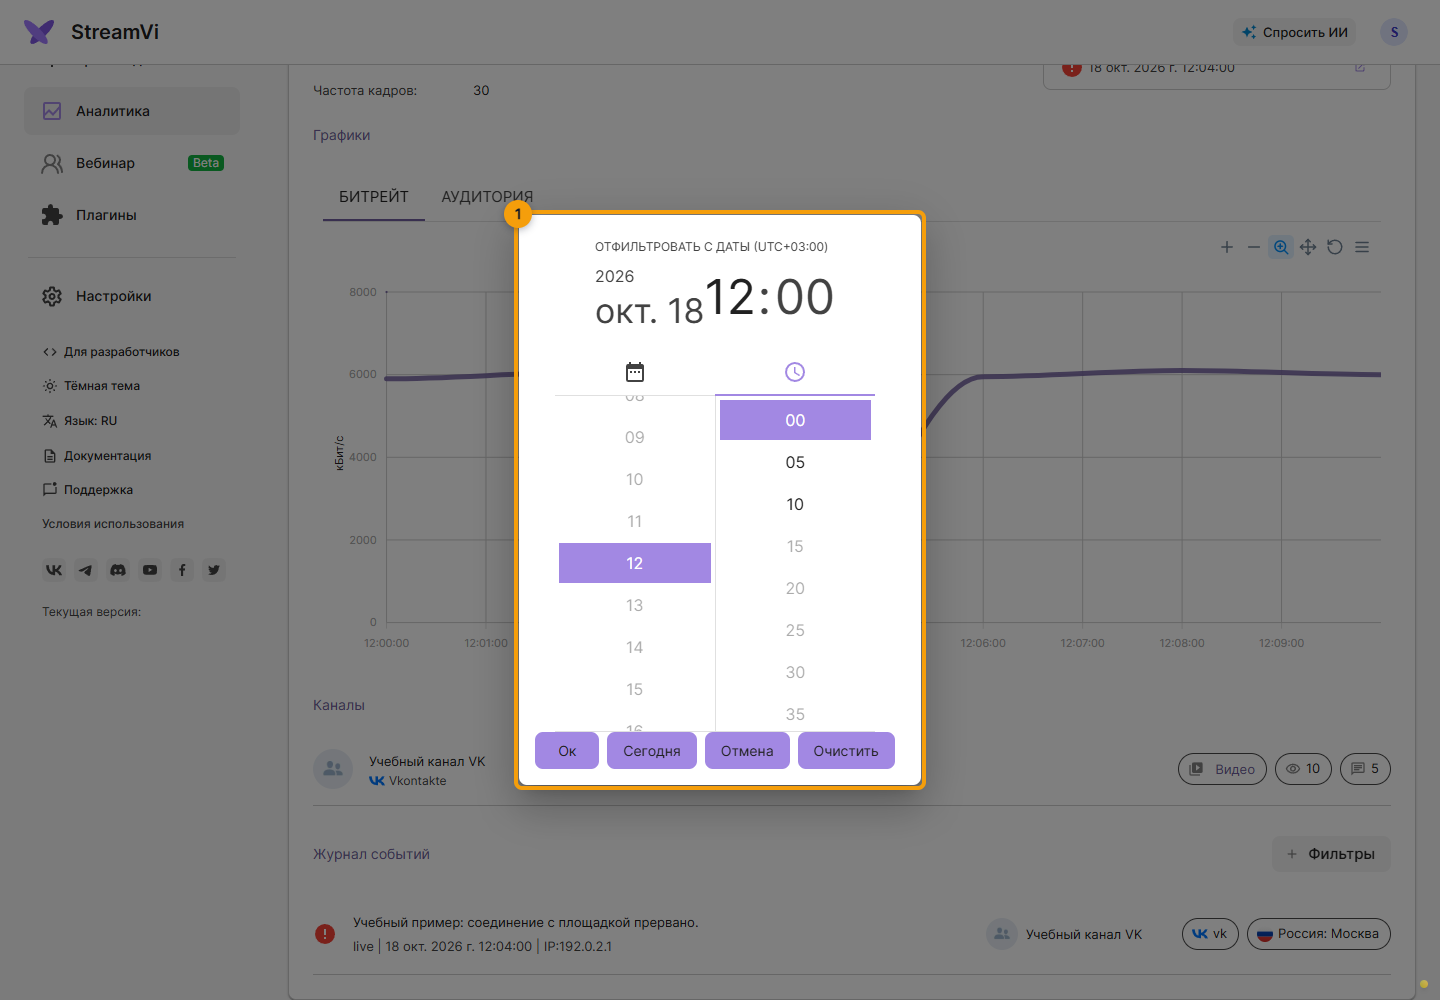Click the Россия: Москва location tag
Screen dimensions: 1440x1000
(1319, 934)
